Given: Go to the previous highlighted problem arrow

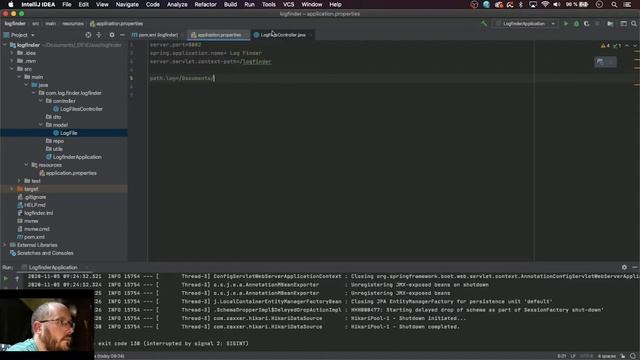Looking at the screenshot, I should [x=627, y=46].
